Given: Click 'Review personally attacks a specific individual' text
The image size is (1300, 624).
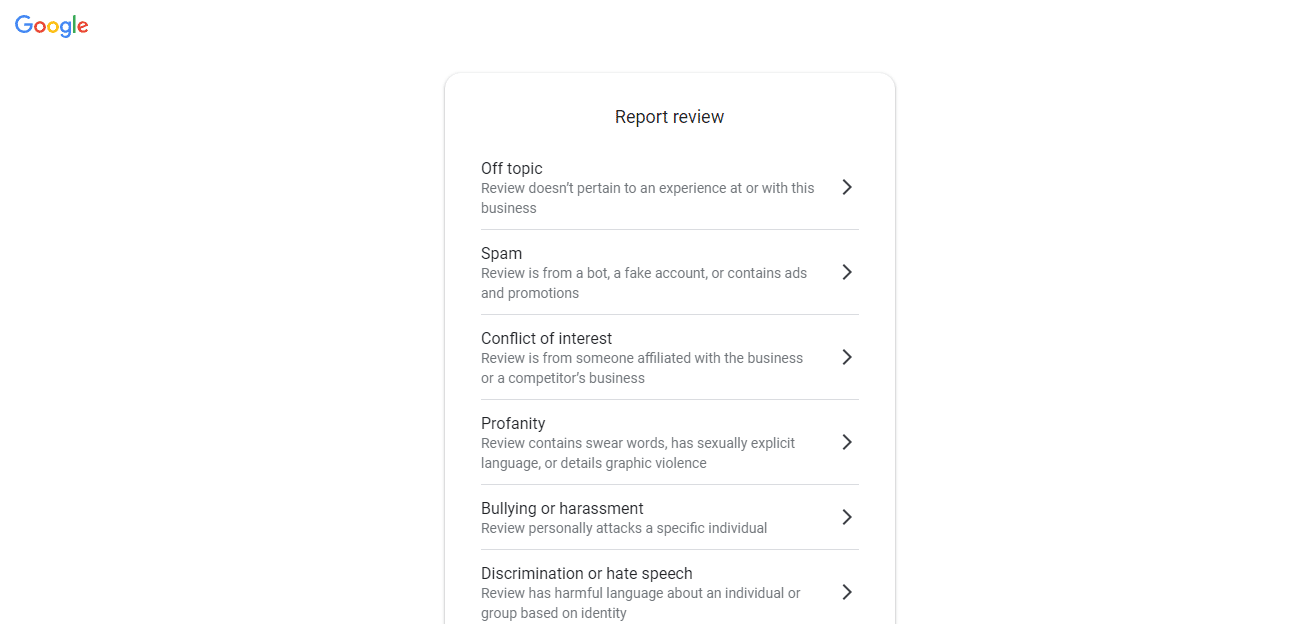Looking at the screenshot, I should (624, 528).
